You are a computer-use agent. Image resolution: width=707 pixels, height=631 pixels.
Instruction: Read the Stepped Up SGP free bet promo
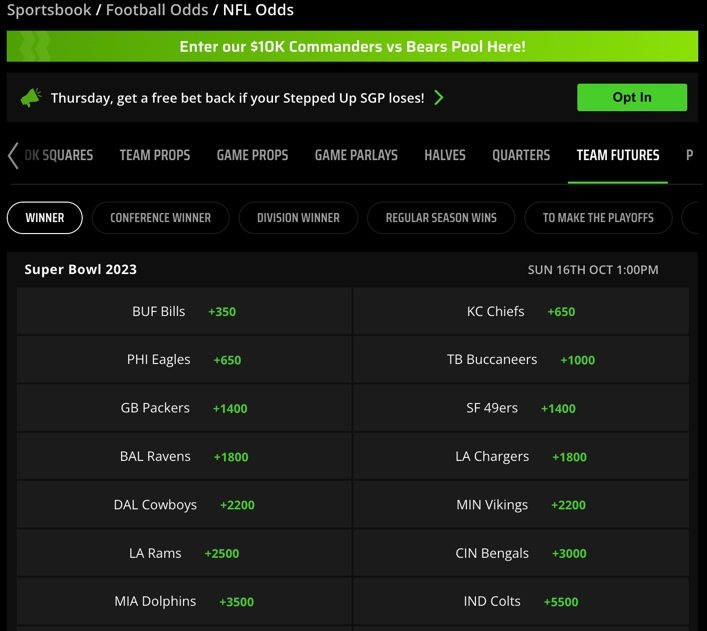pos(237,98)
